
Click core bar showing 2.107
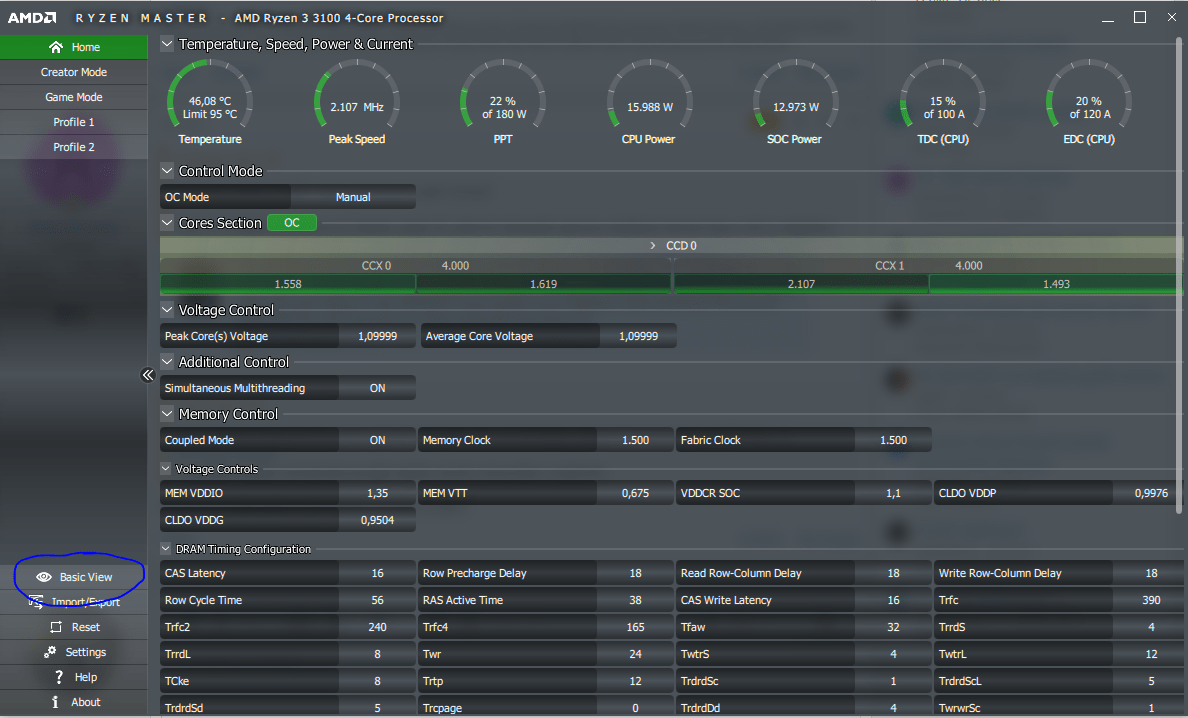tap(801, 284)
